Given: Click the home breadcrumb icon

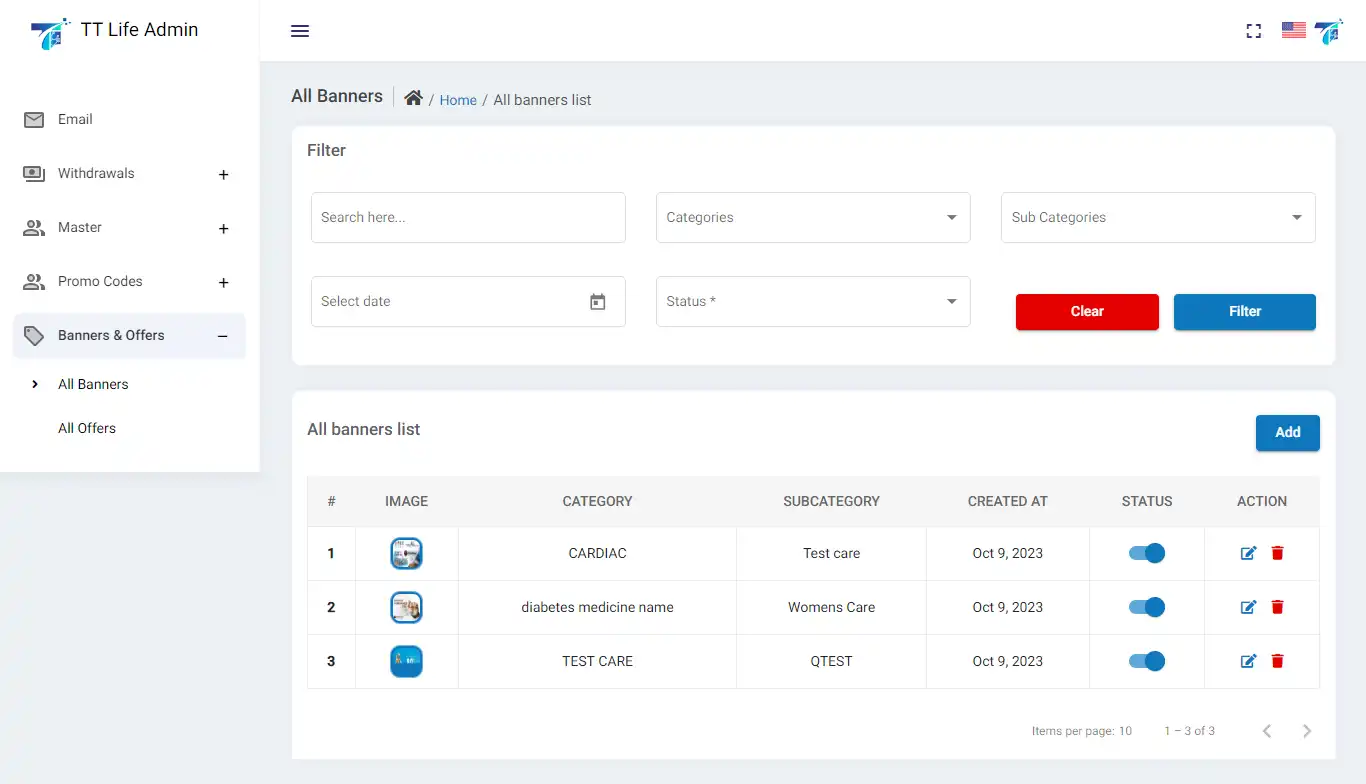Looking at the screenshot, I should pos(413,98).
